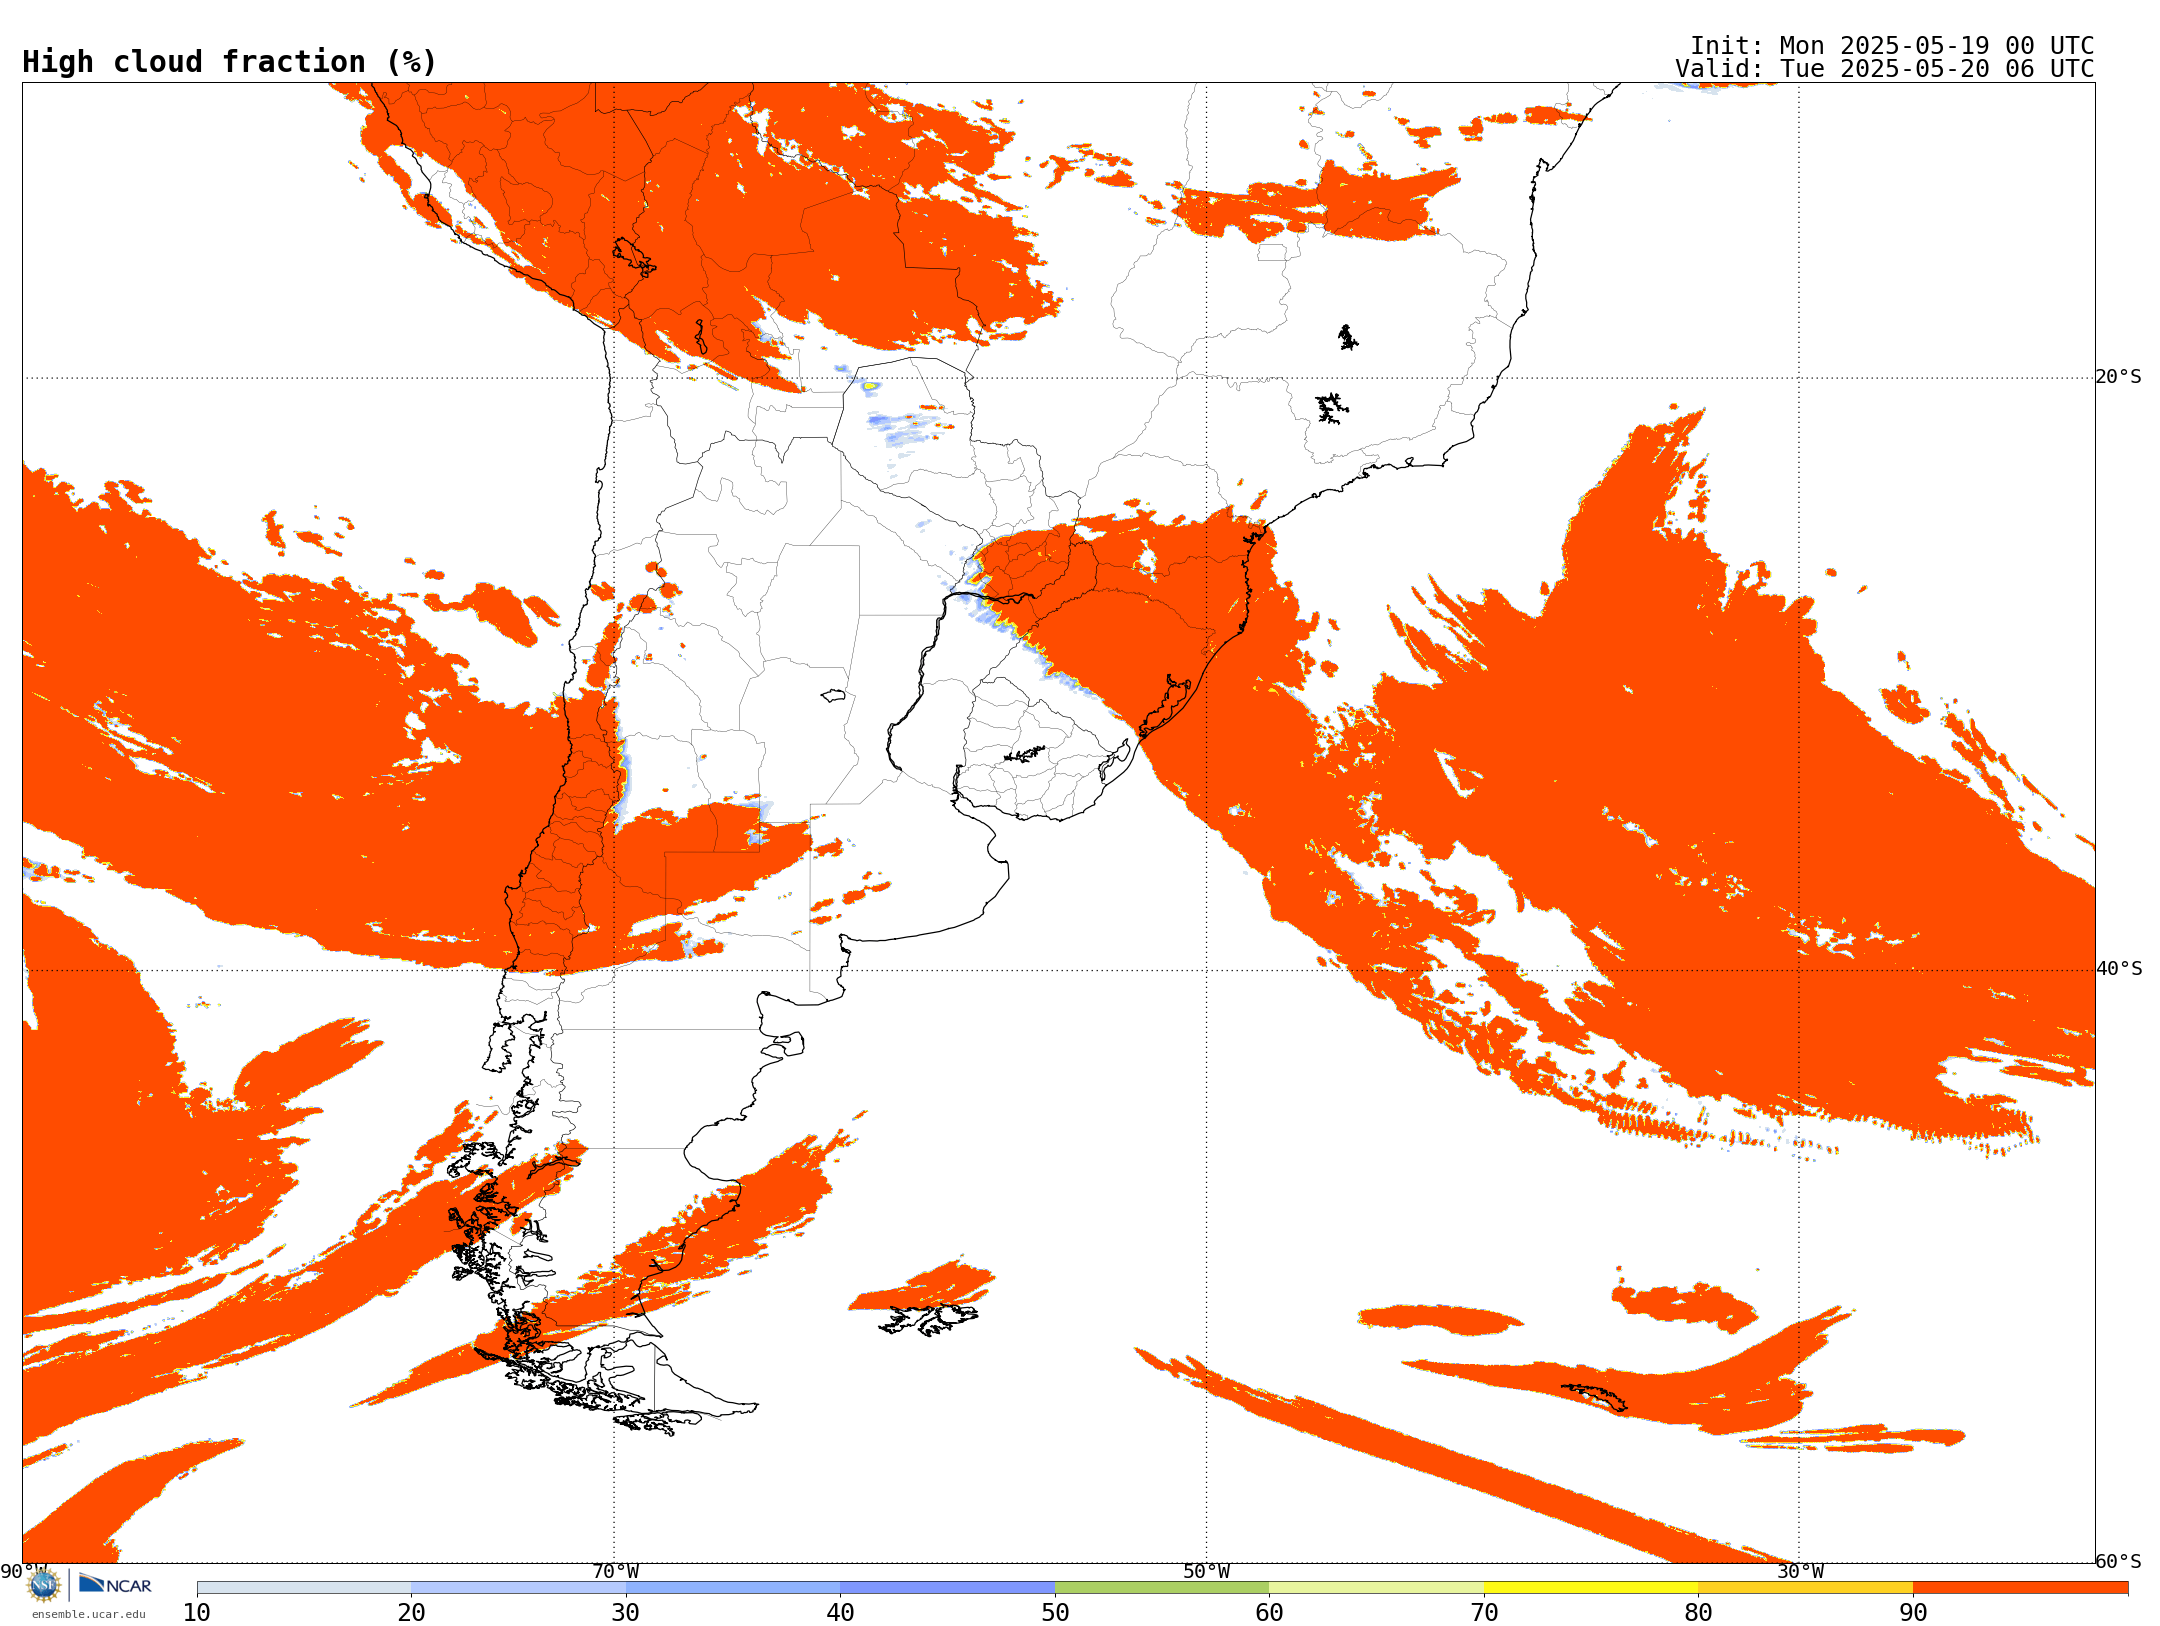The image size is (2160, 1626).
Task: Click the ensemble.ucar.edu text
Action: 89,1614
